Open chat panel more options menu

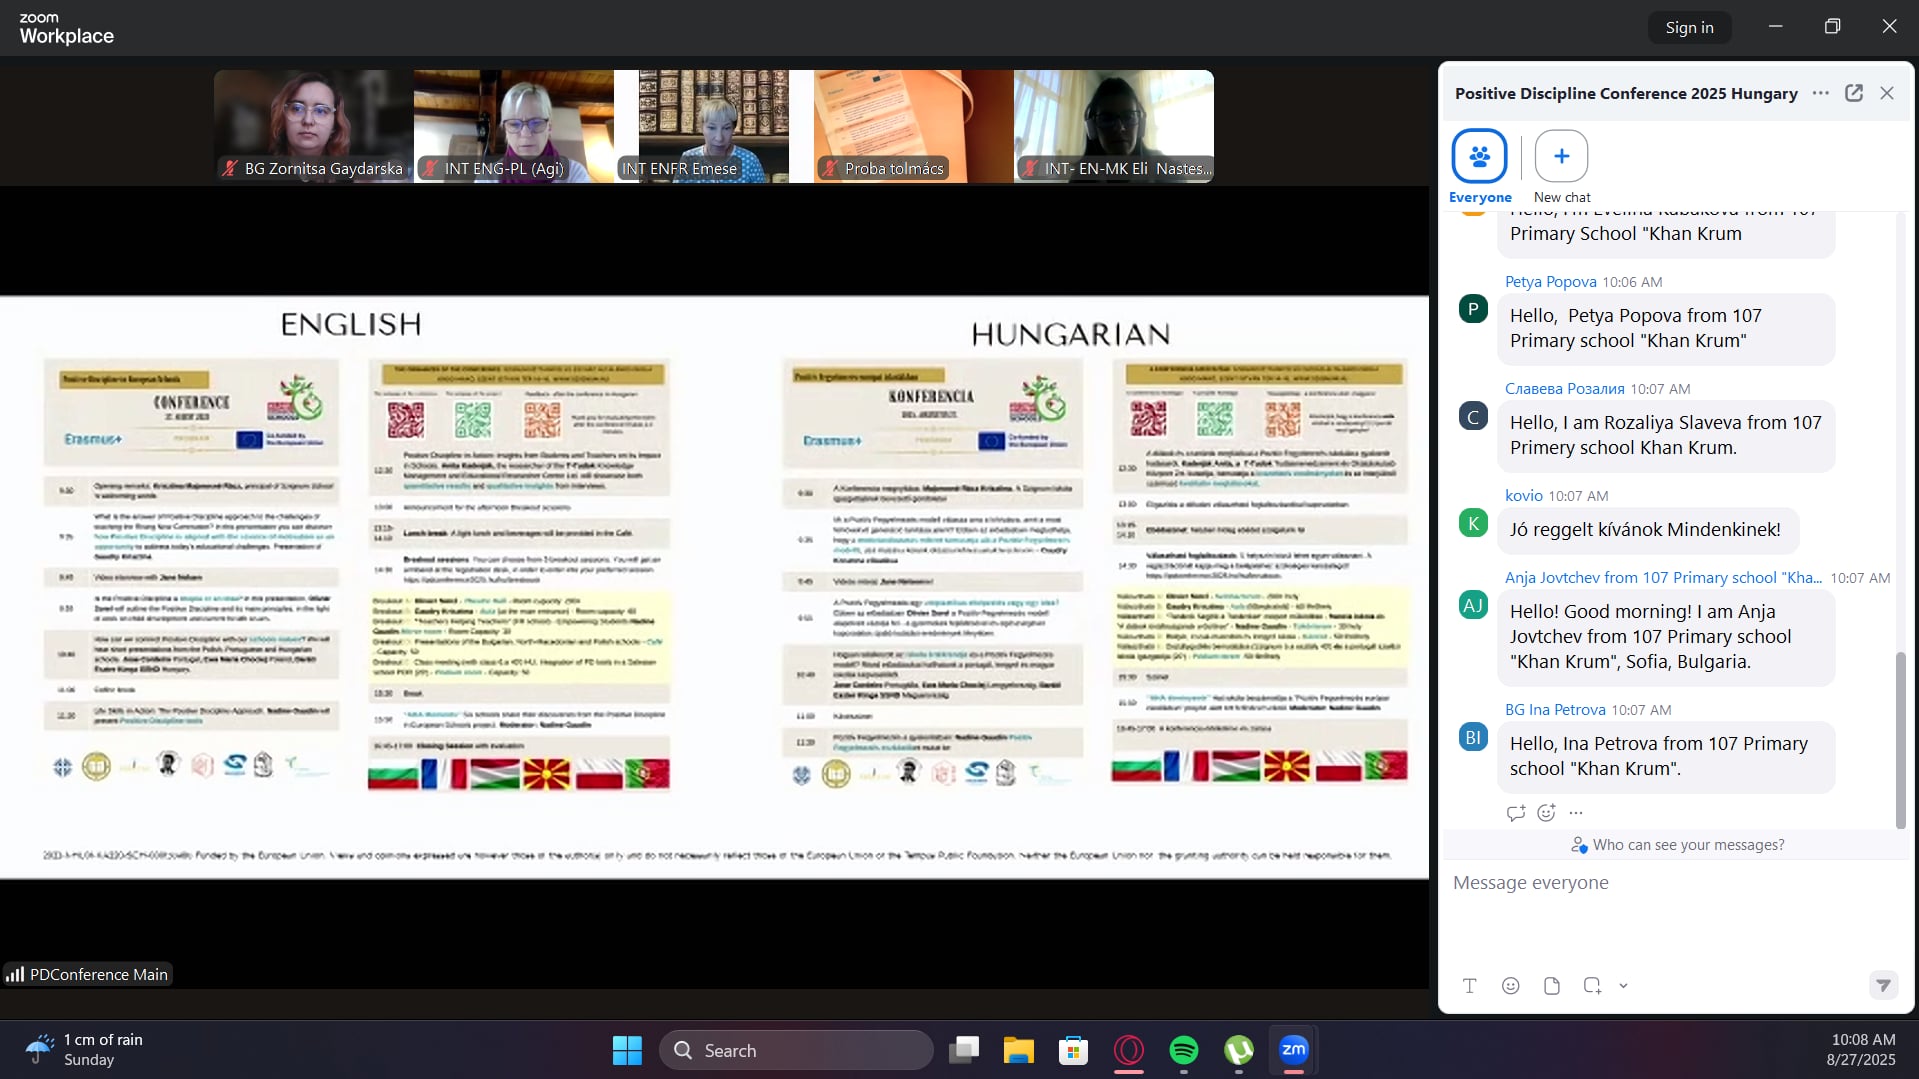pyautogui.click(x=1820, y=93)
